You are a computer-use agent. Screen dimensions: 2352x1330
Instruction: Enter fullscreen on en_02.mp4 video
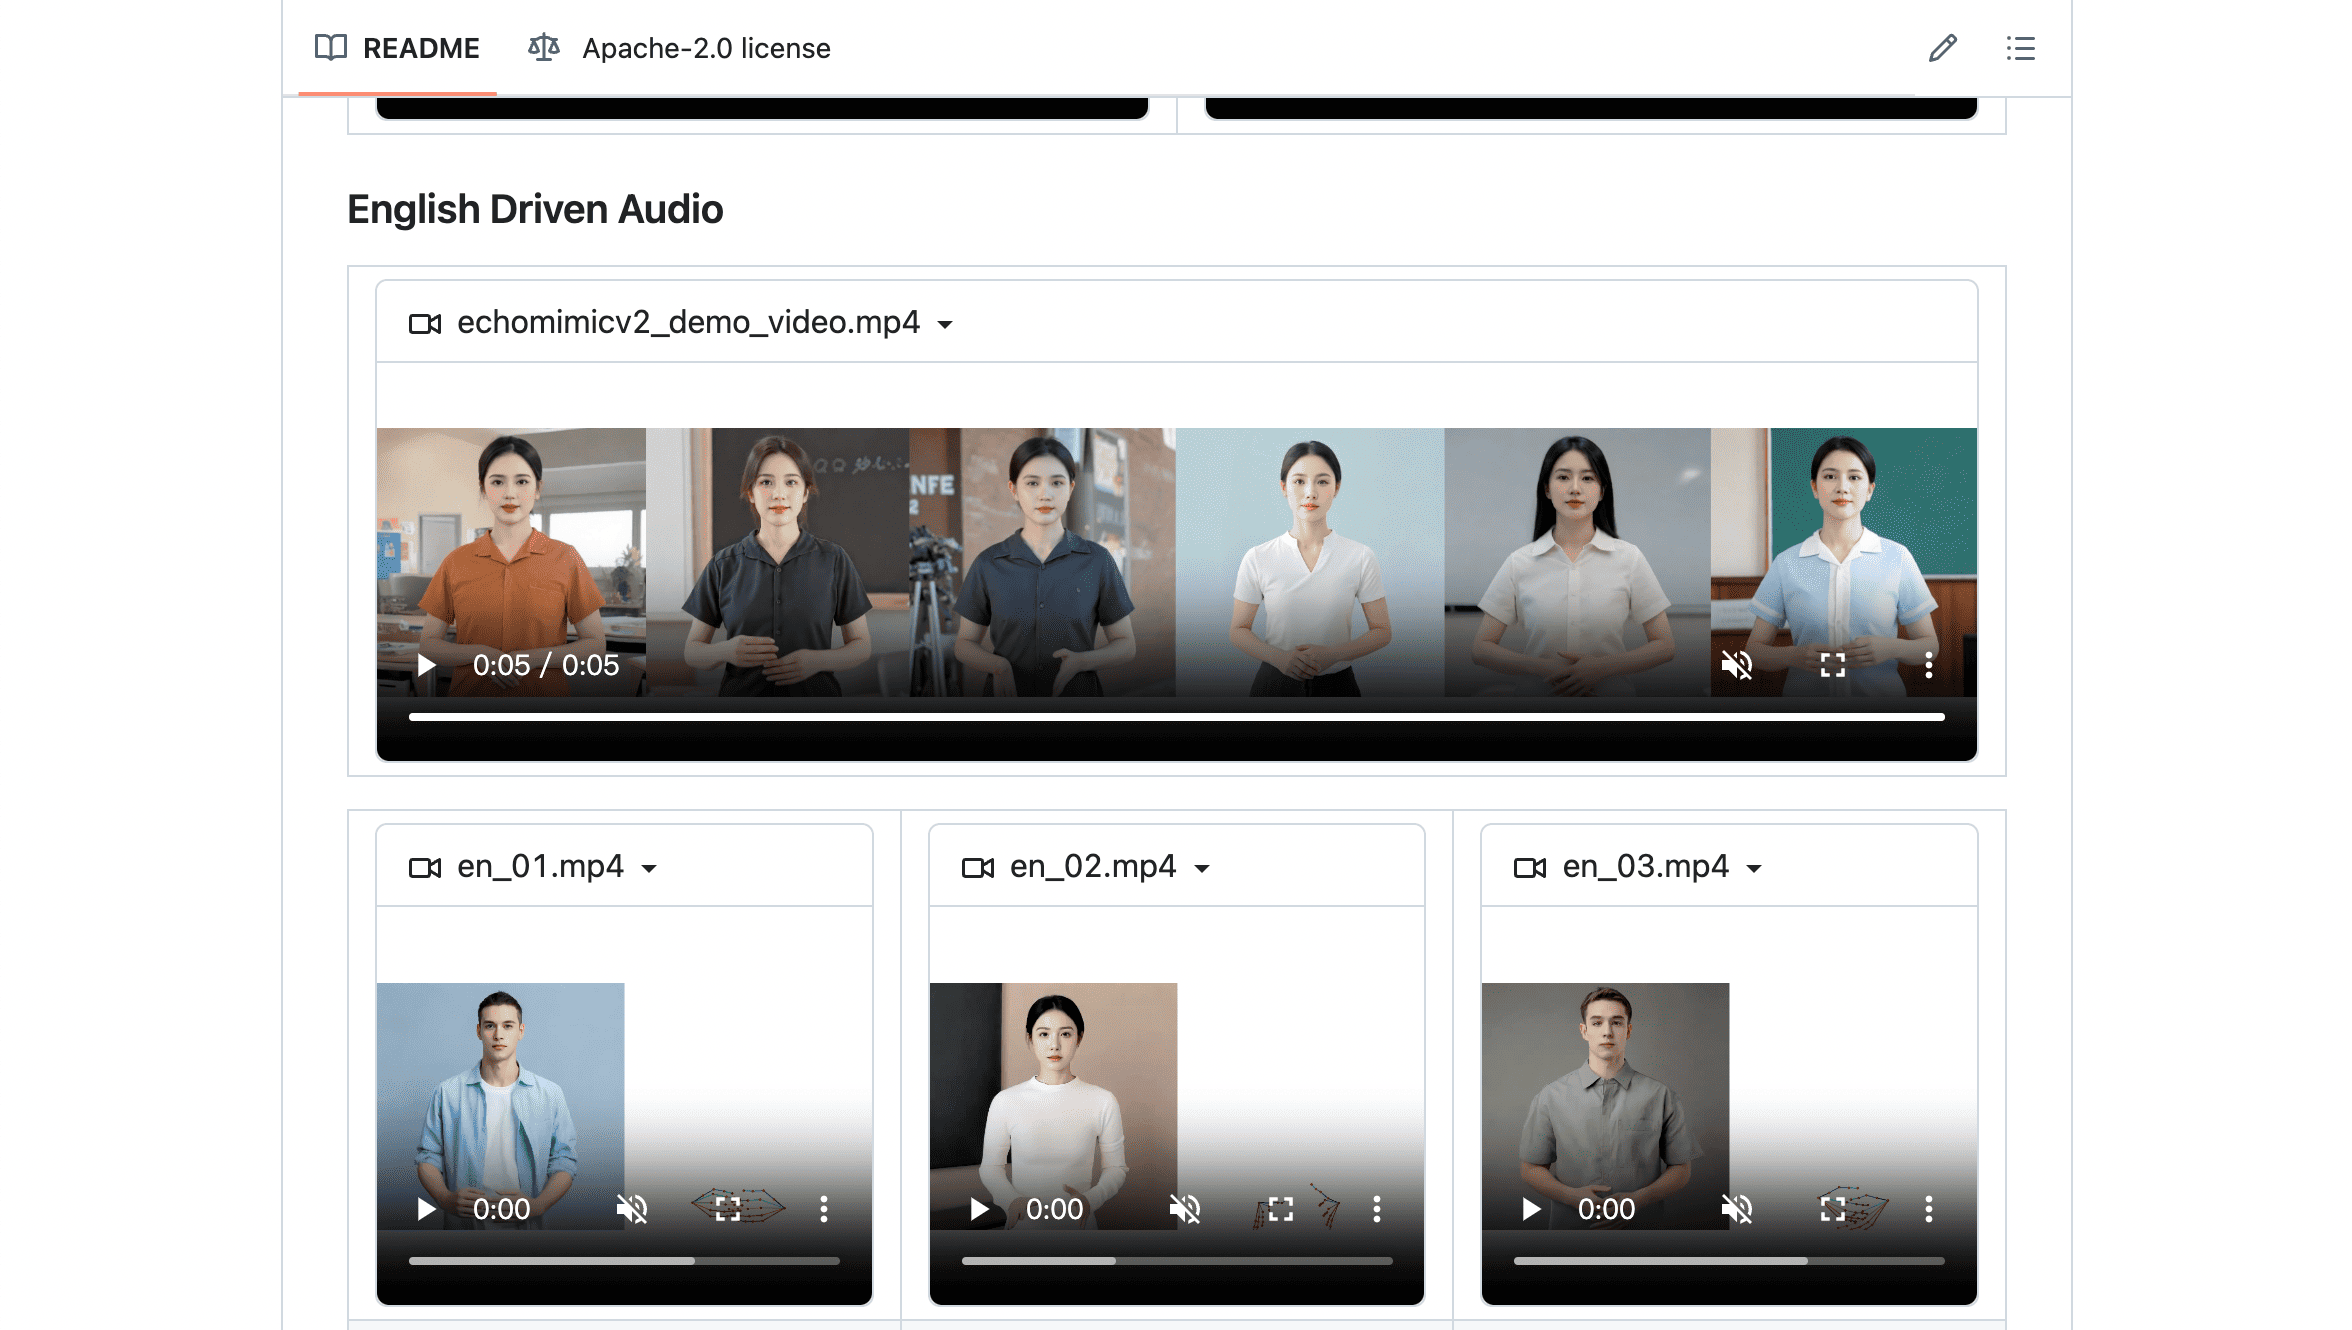tap(1280, 1209)
